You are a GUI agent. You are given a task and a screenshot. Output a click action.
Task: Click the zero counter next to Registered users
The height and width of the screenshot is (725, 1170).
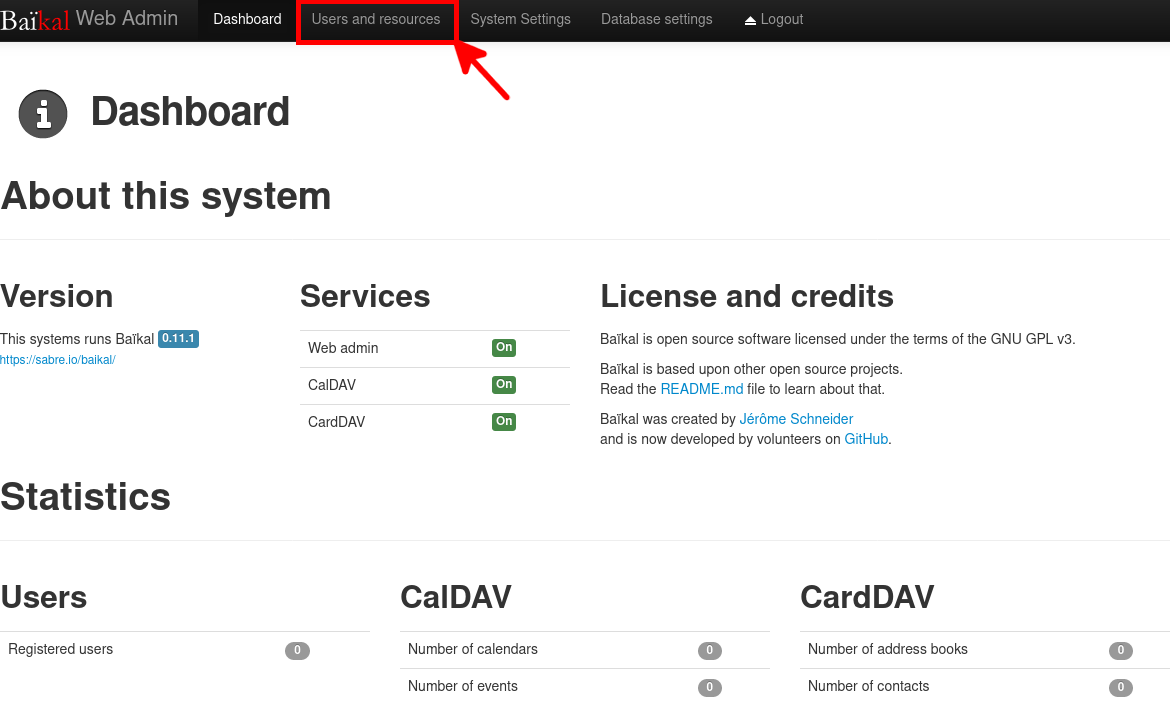point(297,650)
